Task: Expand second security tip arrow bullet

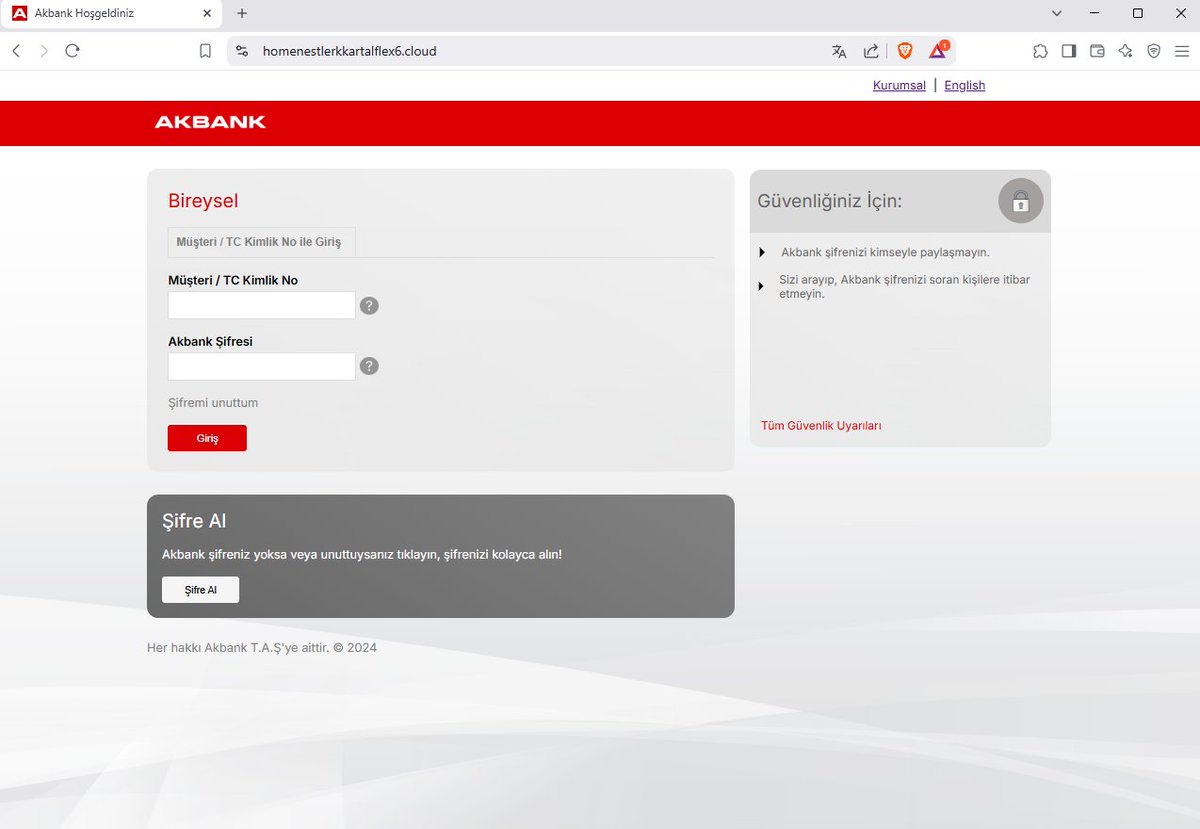Action: pyautogui.click(x=762, y=286)
